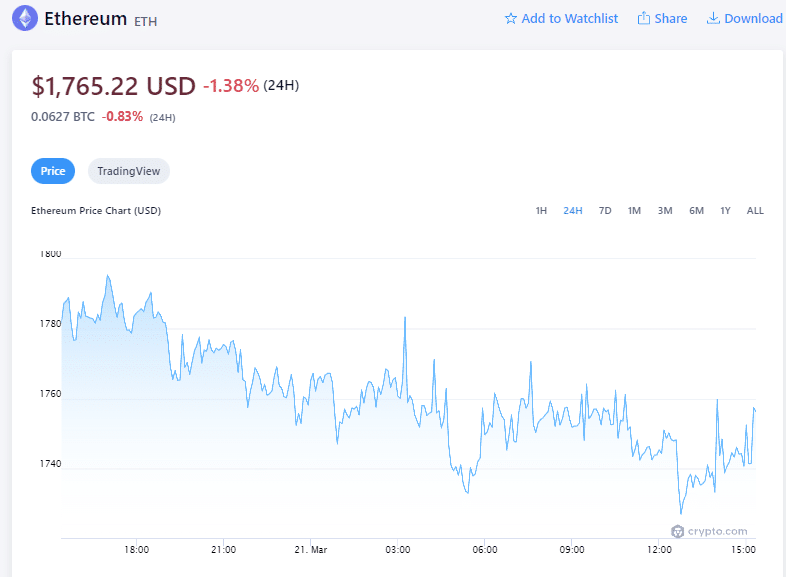786x577 pixels.
Task: Click the Ethereum Price Chart (USD) label
Action: (96, 211)
